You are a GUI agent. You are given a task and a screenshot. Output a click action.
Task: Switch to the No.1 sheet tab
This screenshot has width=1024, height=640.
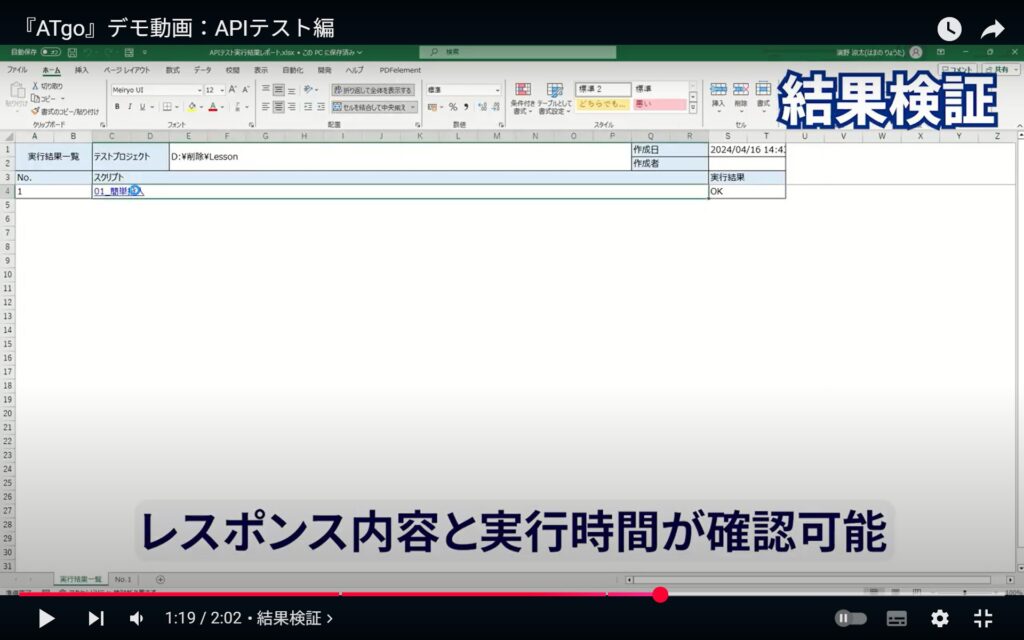123,579
